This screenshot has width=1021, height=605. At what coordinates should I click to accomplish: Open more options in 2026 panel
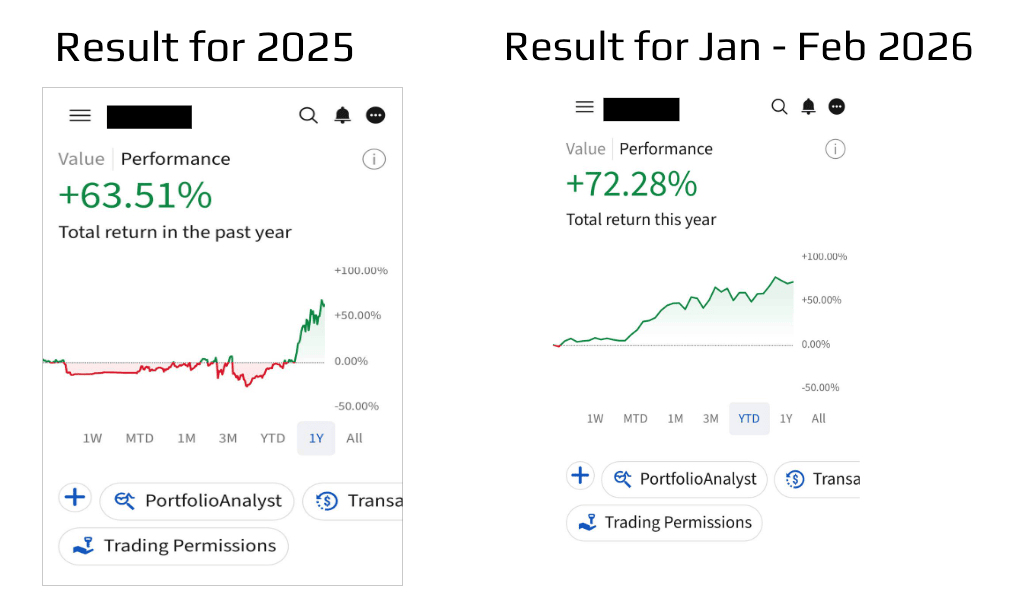(x=837, y=107)
